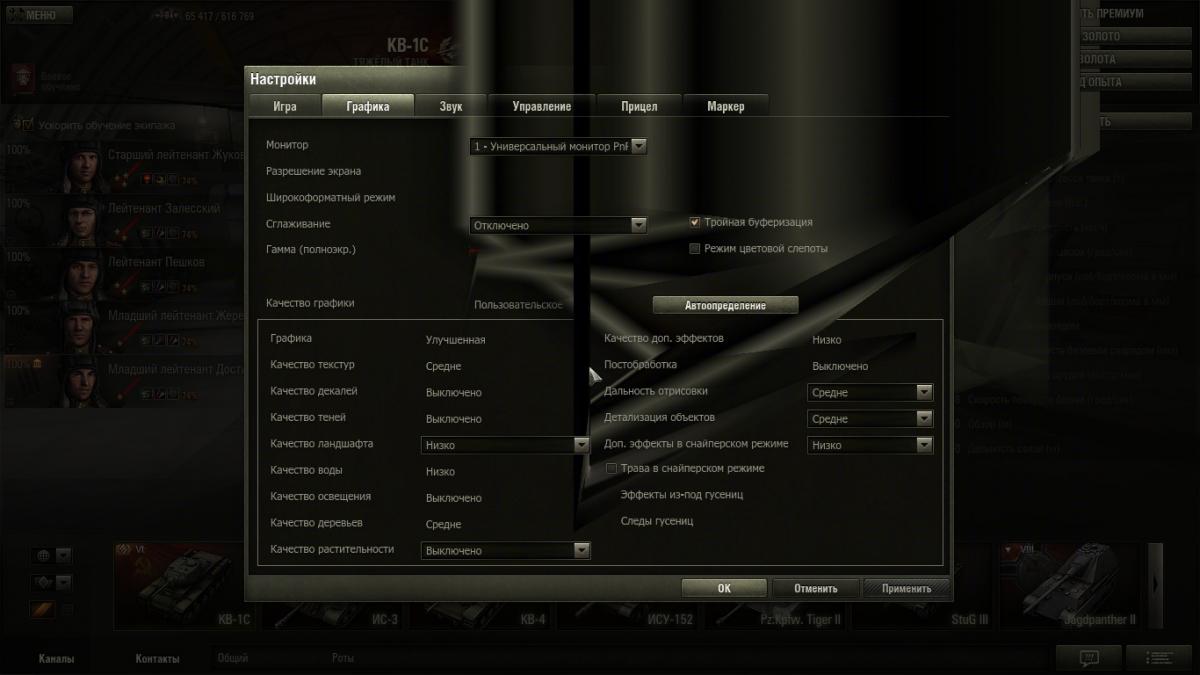The image size is (1200, 675).
Task: Switch to the Звук tab
Action: 451,106
